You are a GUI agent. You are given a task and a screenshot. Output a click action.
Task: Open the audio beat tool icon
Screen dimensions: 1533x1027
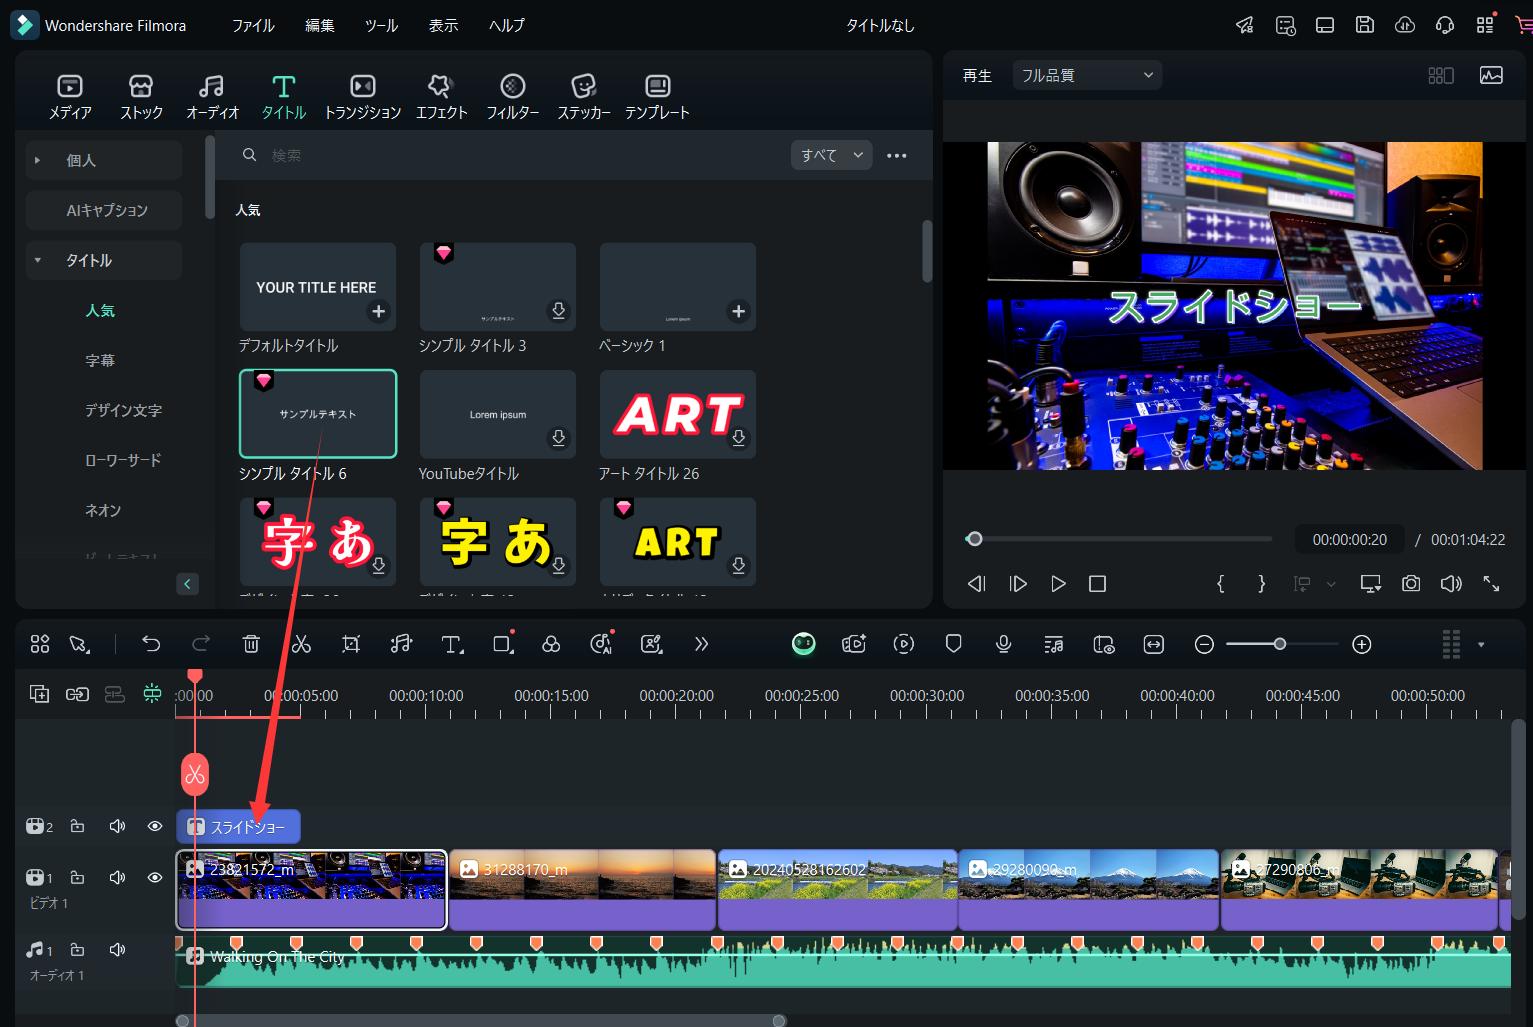[x=401, y=644]
